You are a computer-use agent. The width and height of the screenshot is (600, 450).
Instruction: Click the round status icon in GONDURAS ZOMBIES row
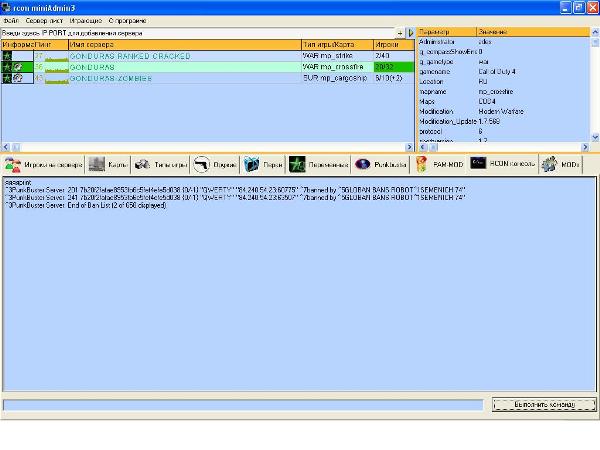17,78
